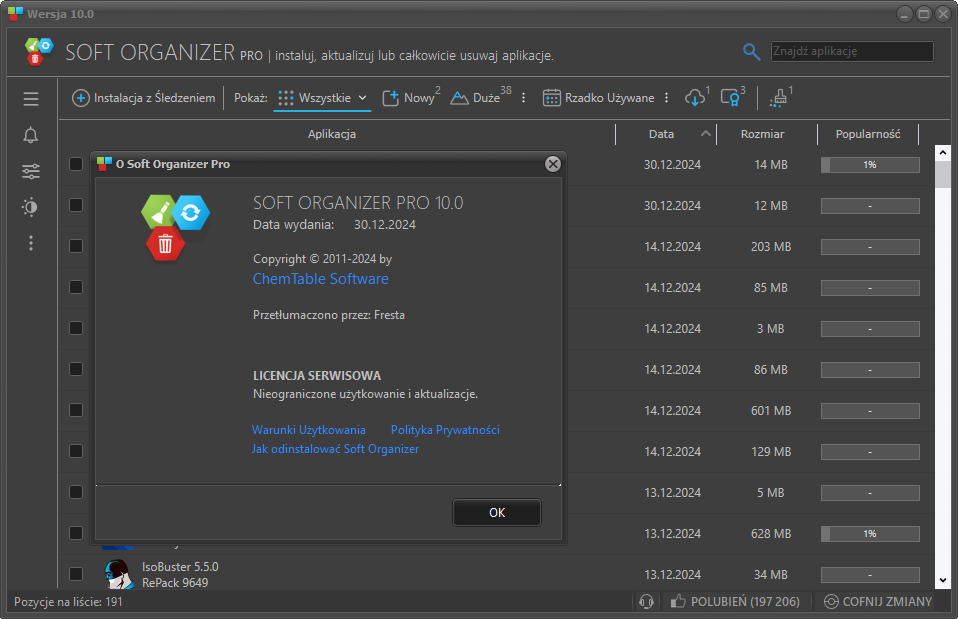Click the scrollbar down arrow
Screen dimensions: 958x619
point(942,581)
